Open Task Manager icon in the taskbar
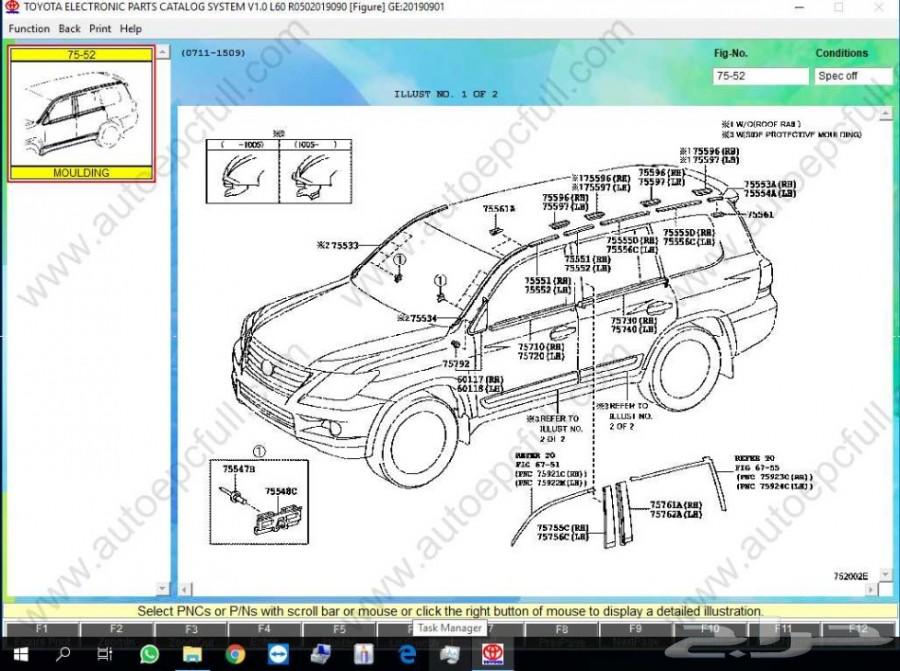 coord(449,654)
